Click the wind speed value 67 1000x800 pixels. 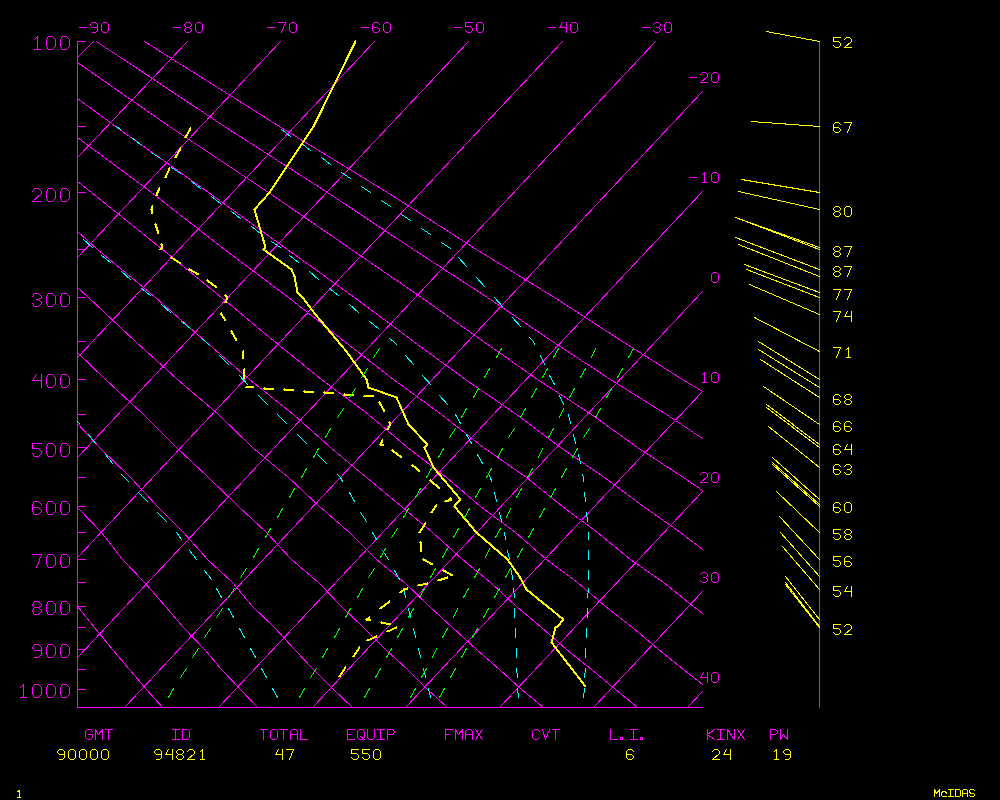pyautogui.click(x=842, y=128)
